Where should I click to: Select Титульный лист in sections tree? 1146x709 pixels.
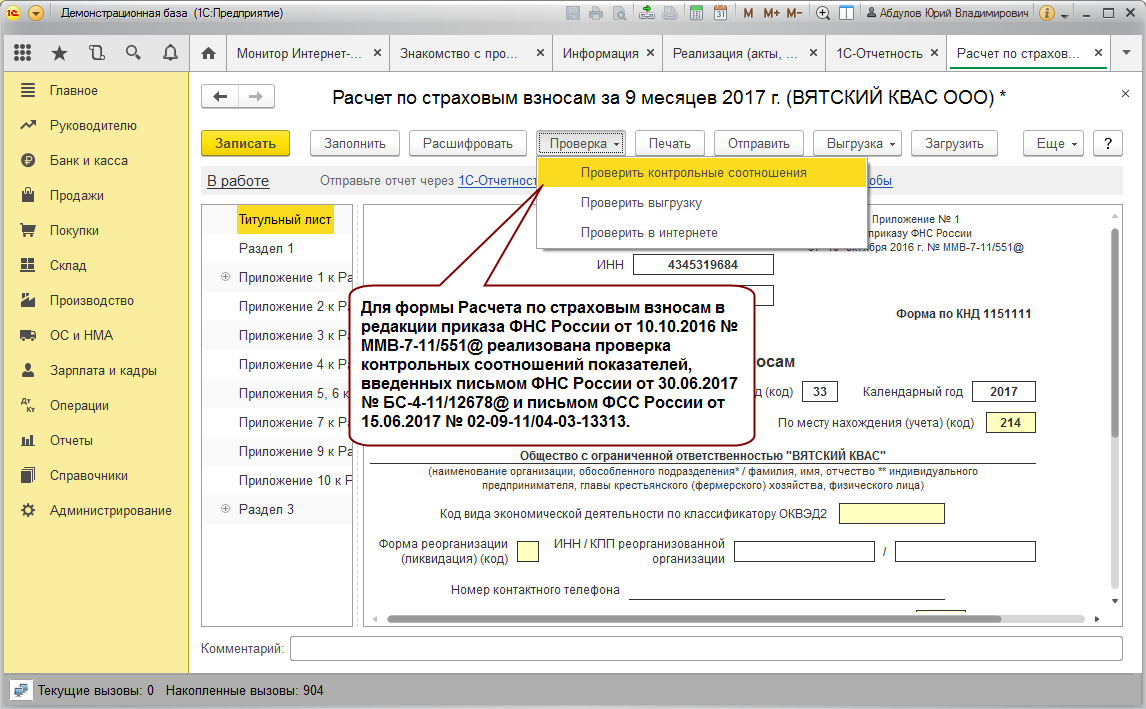[285, 219]
